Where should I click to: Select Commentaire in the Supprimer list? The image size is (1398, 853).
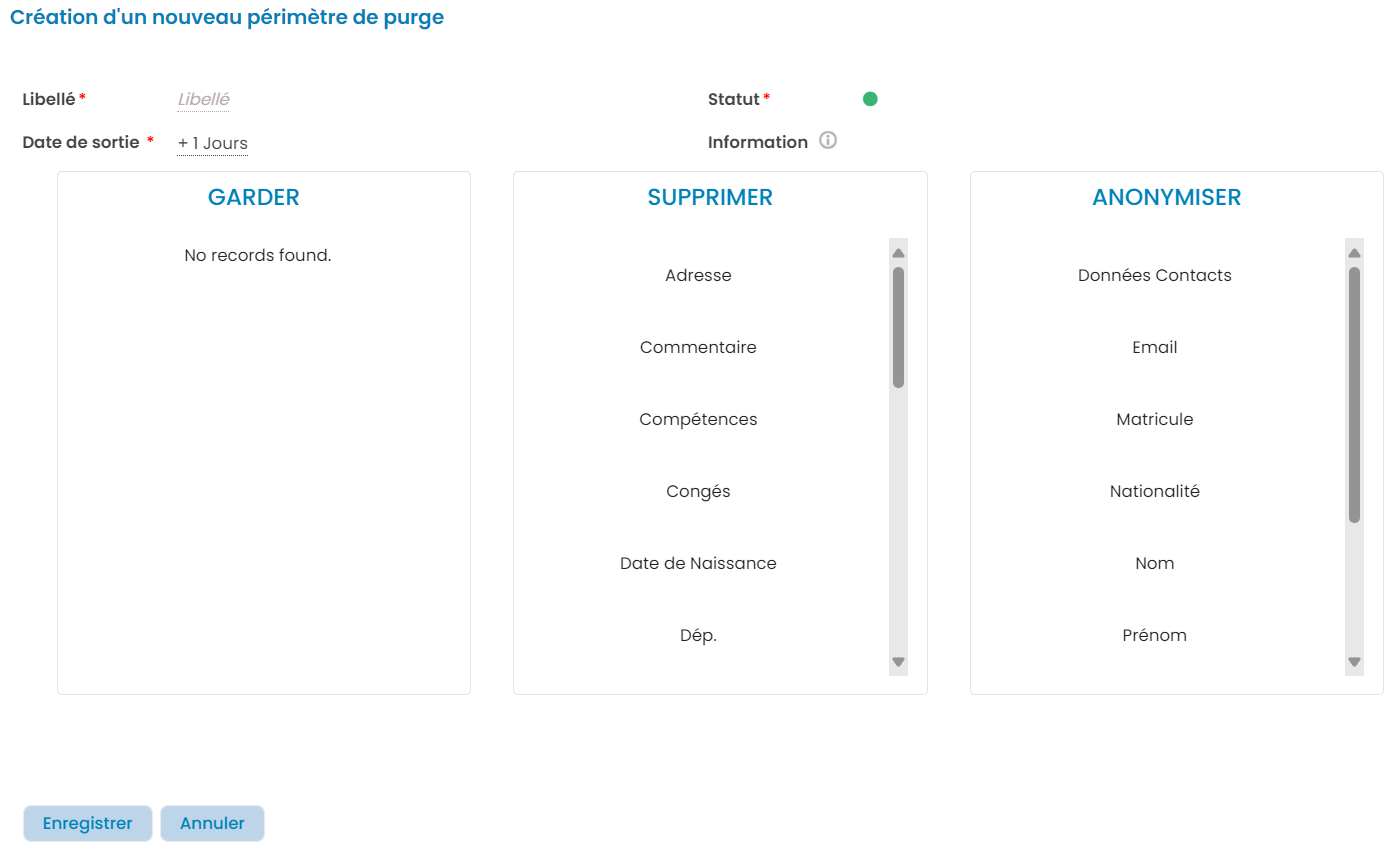pyautogui.click(x=698, y=347)
